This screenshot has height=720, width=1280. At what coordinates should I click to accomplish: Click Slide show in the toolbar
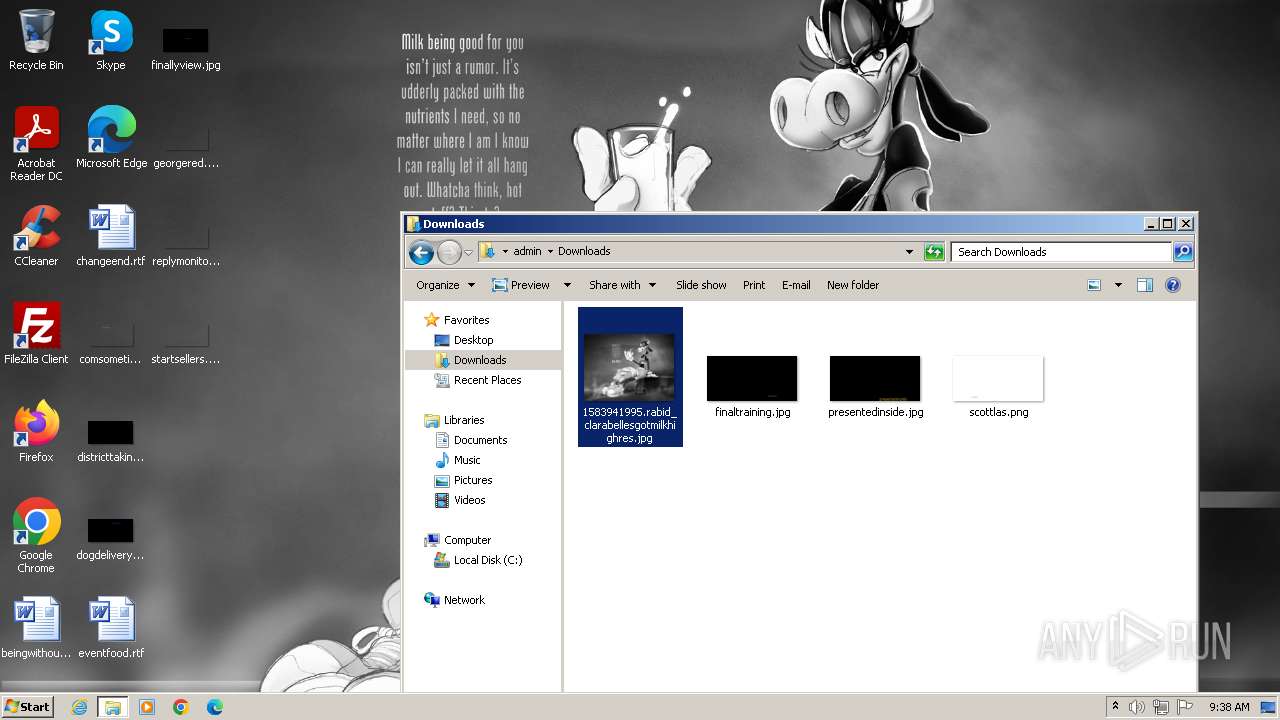tap(701, 285)
